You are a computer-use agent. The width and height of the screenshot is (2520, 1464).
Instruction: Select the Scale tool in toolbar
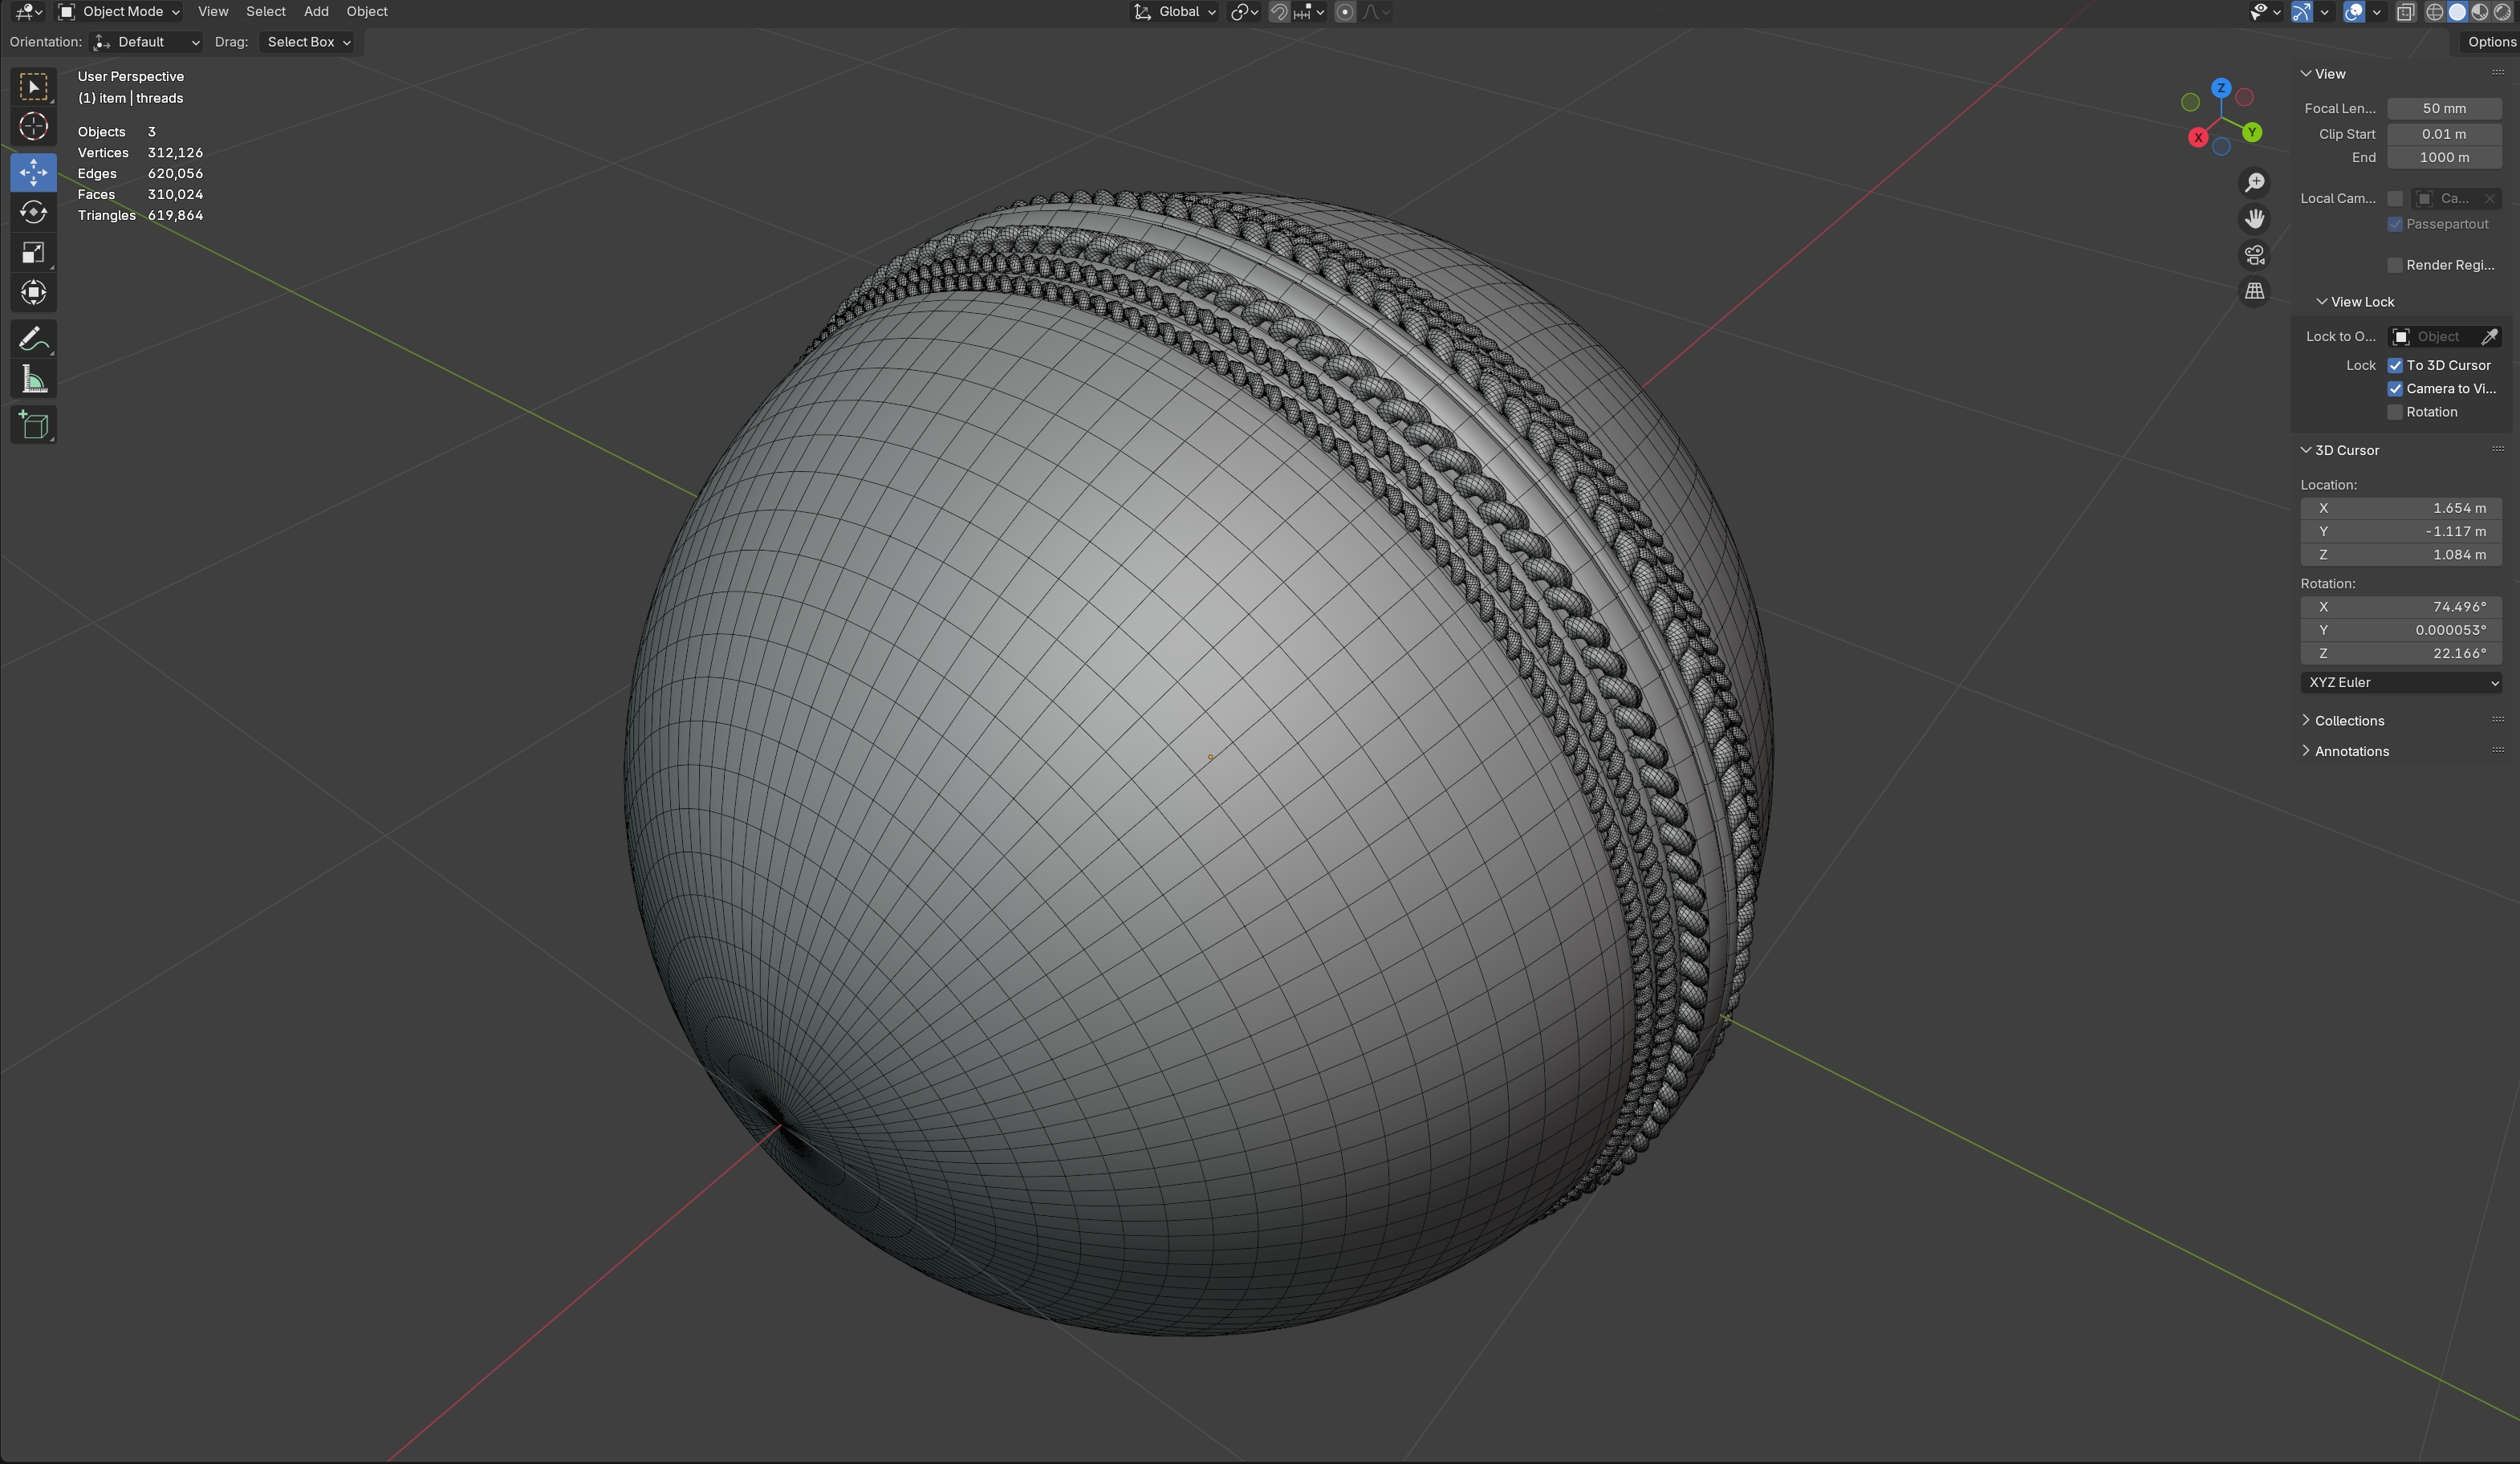pyautogui.click(x=33, y=252)
